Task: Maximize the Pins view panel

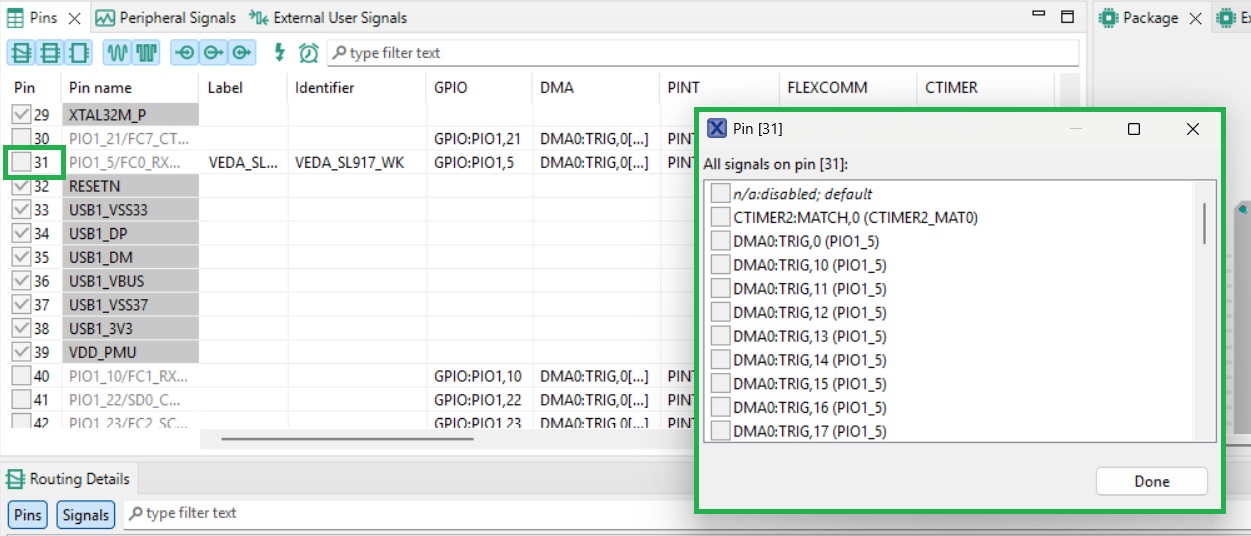Action: [1067, 17]
